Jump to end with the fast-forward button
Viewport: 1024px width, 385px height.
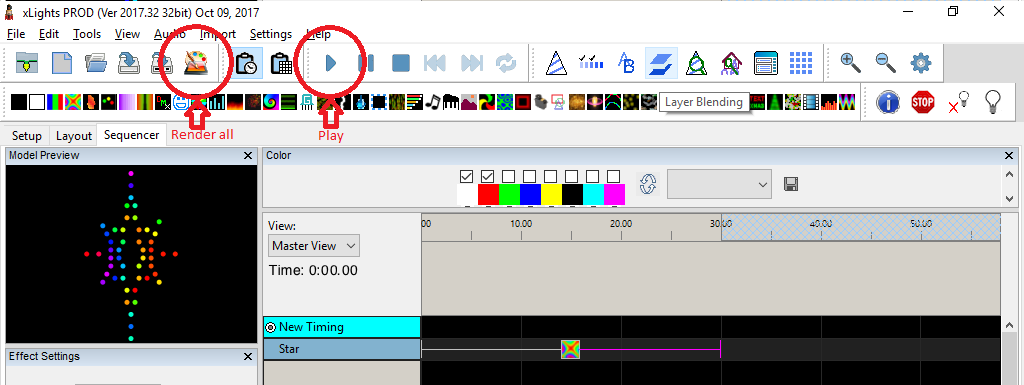(472, 63)
